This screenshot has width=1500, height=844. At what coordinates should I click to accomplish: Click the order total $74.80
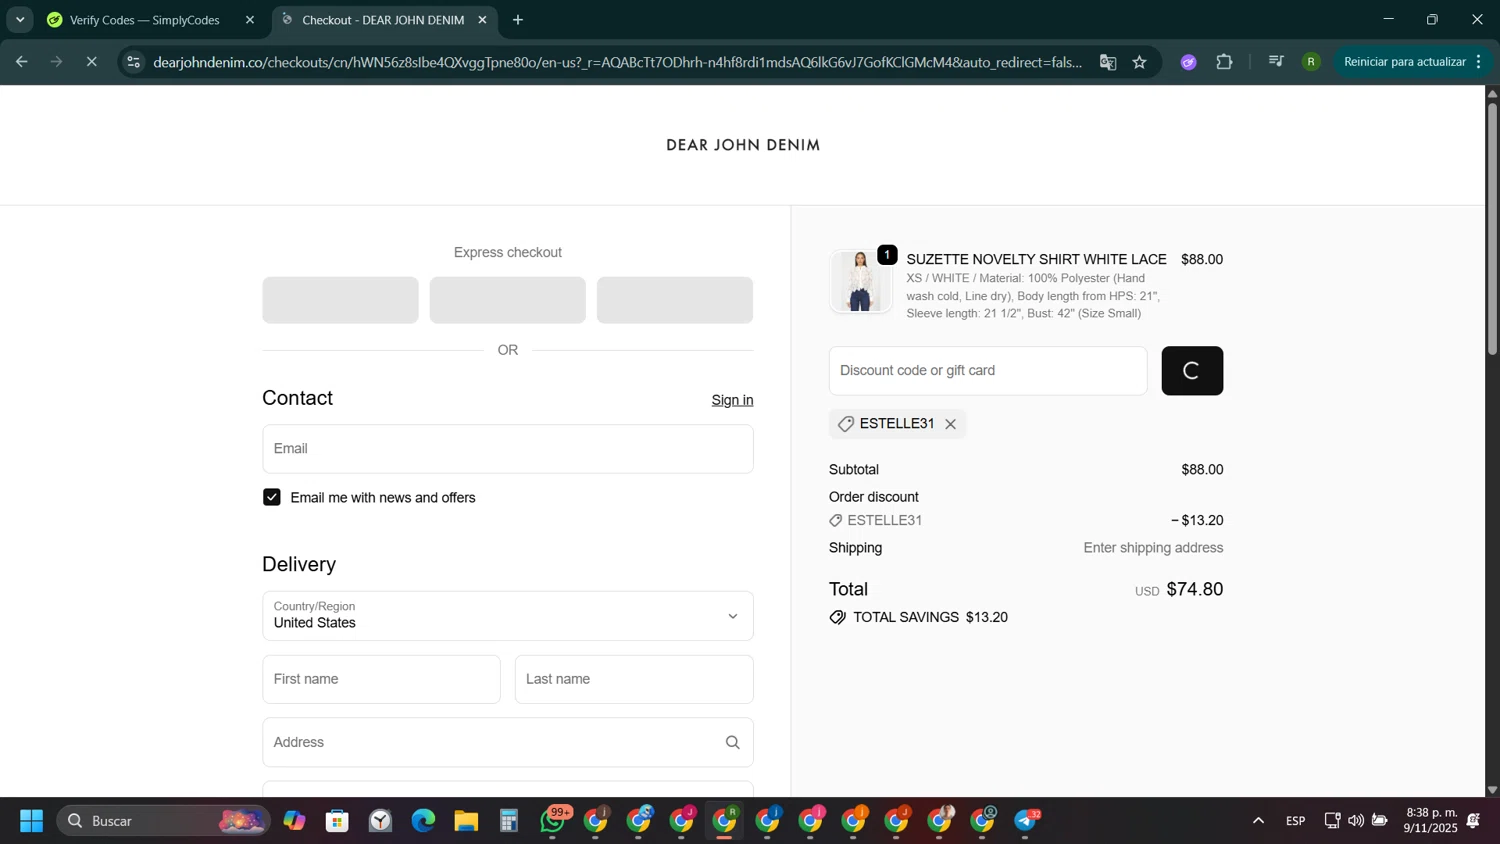[x=1195, y=589]
